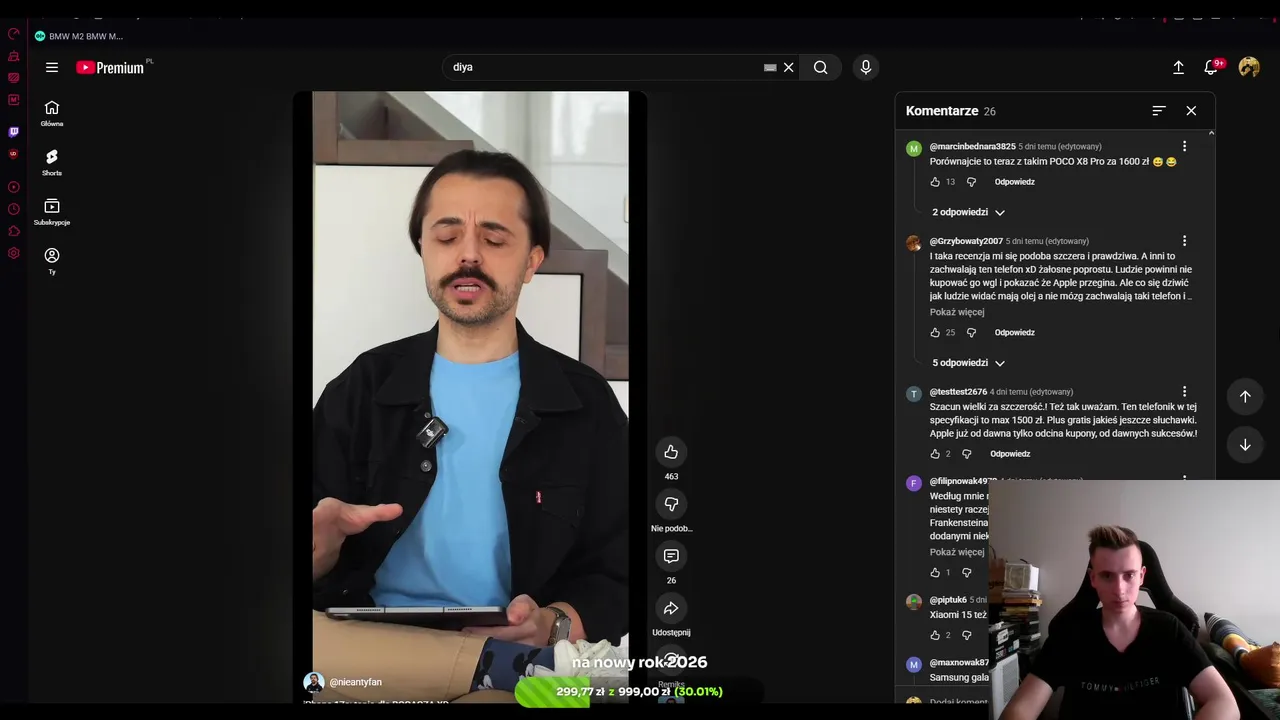Reply to @Grzybowaty2007 via Odpowiedz
Viewport: 1280px width, 720px height.
(1014, 333)
